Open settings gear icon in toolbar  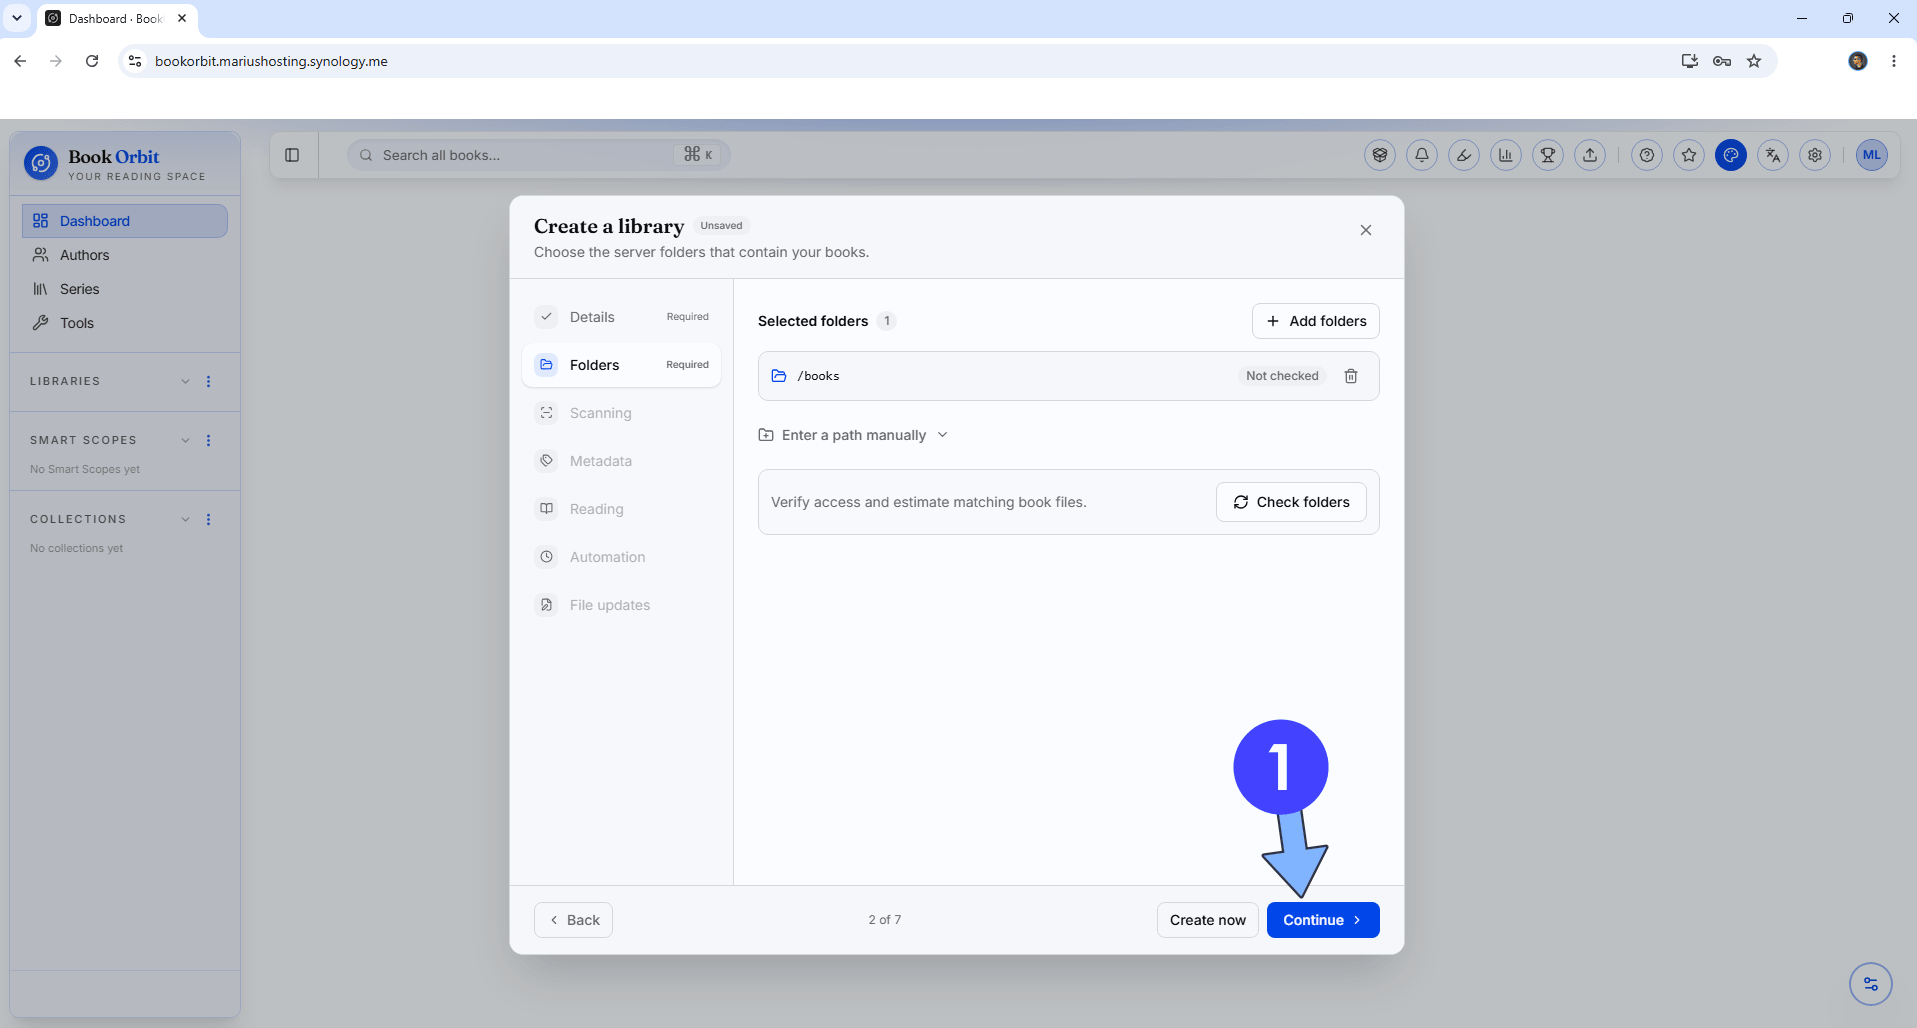tap(1815, 155)
